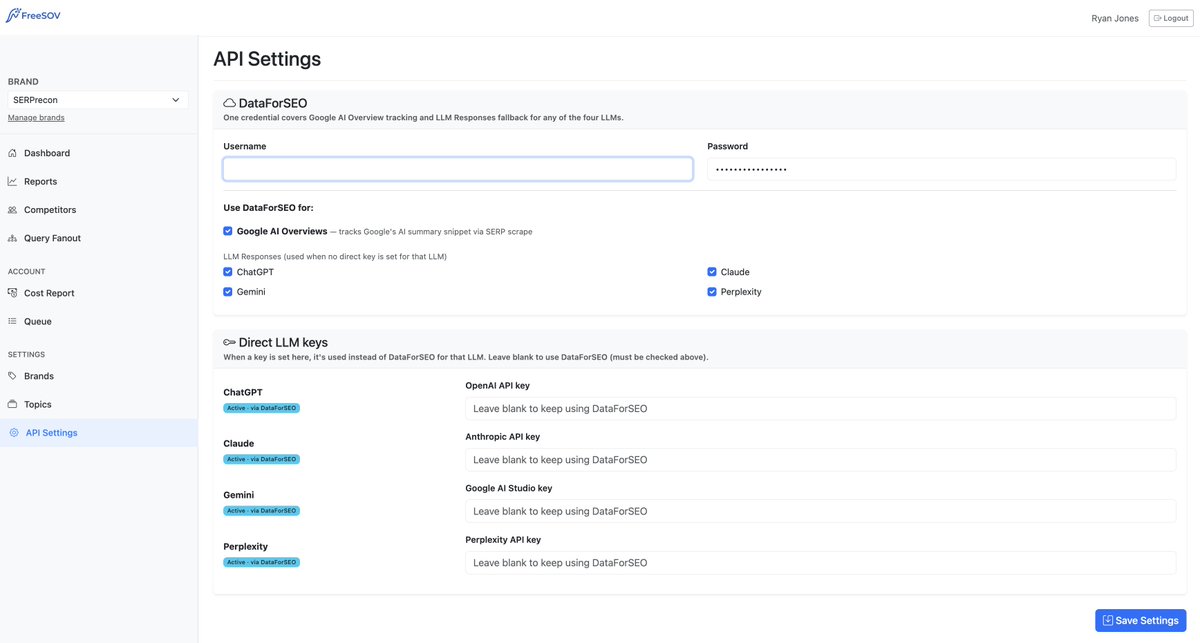Click the 'Use DataForSEO for:' label
This screenshot has height=643, width=1200.
tap(268, 208)
